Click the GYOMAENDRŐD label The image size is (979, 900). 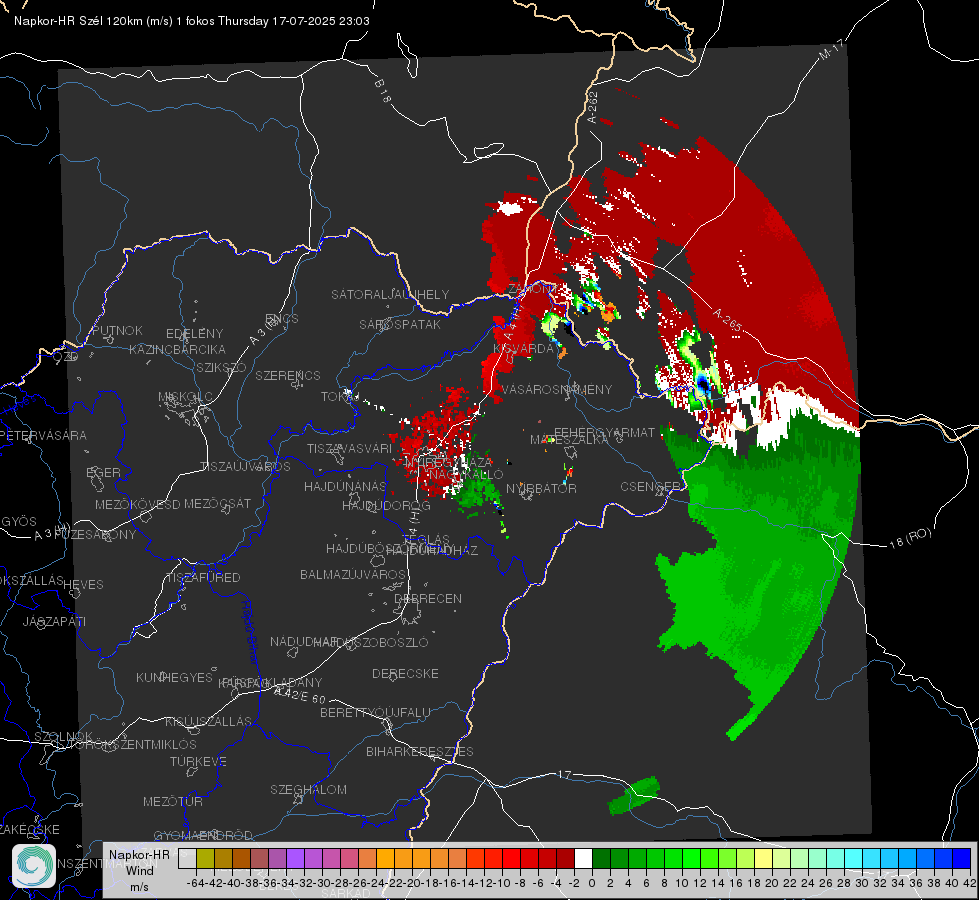coord(203,835)
